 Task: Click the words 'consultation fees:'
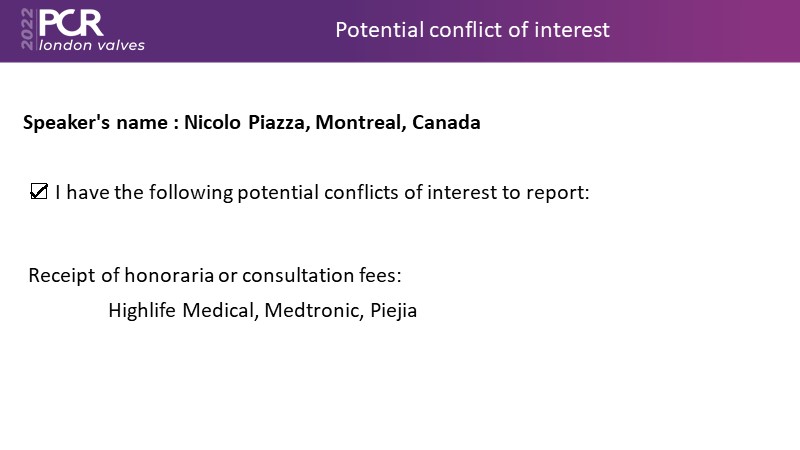[321, 276]
